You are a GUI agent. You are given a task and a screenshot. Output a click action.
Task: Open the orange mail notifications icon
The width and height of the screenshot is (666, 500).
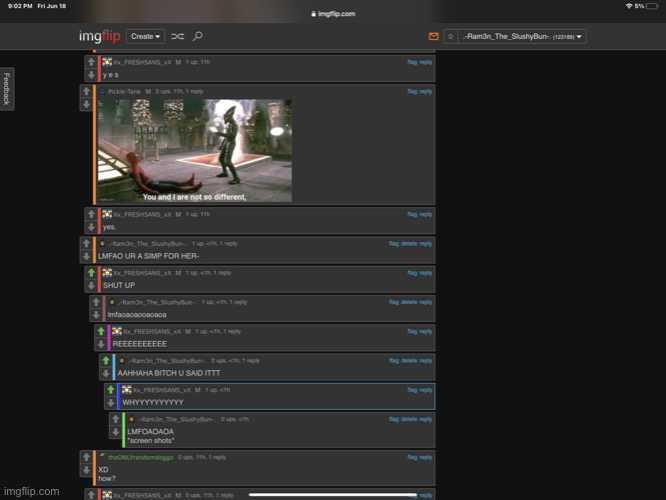pyautogui.click(x=433, y=37)
